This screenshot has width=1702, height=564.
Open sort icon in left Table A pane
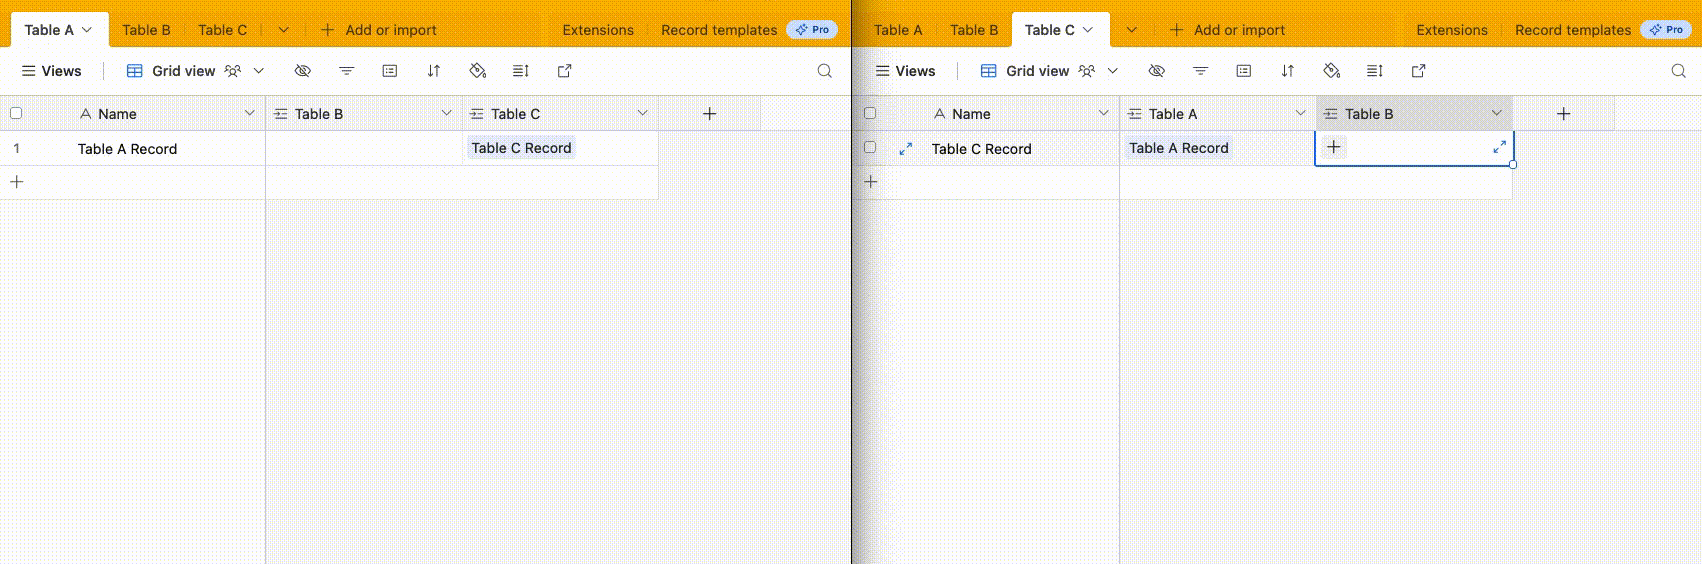pos(434,71)
